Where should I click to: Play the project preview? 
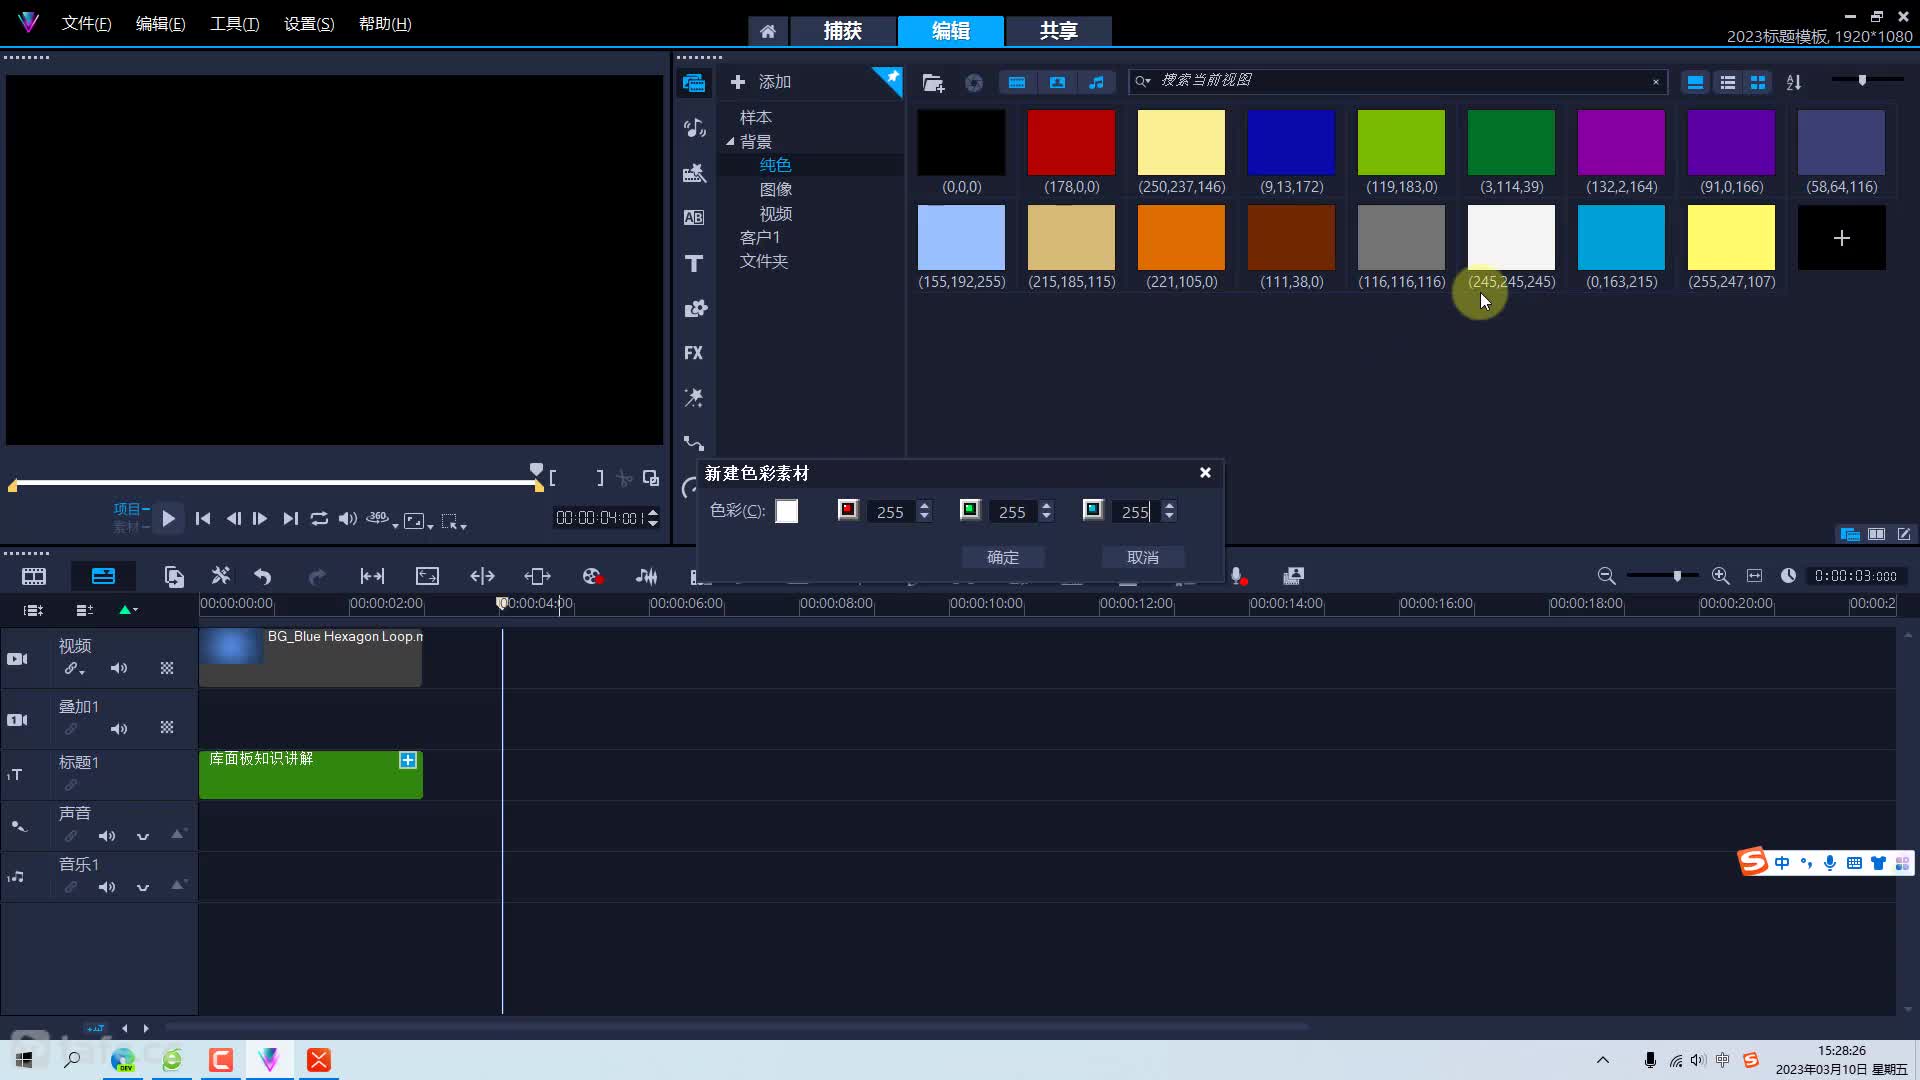click(x=169, y=518)
